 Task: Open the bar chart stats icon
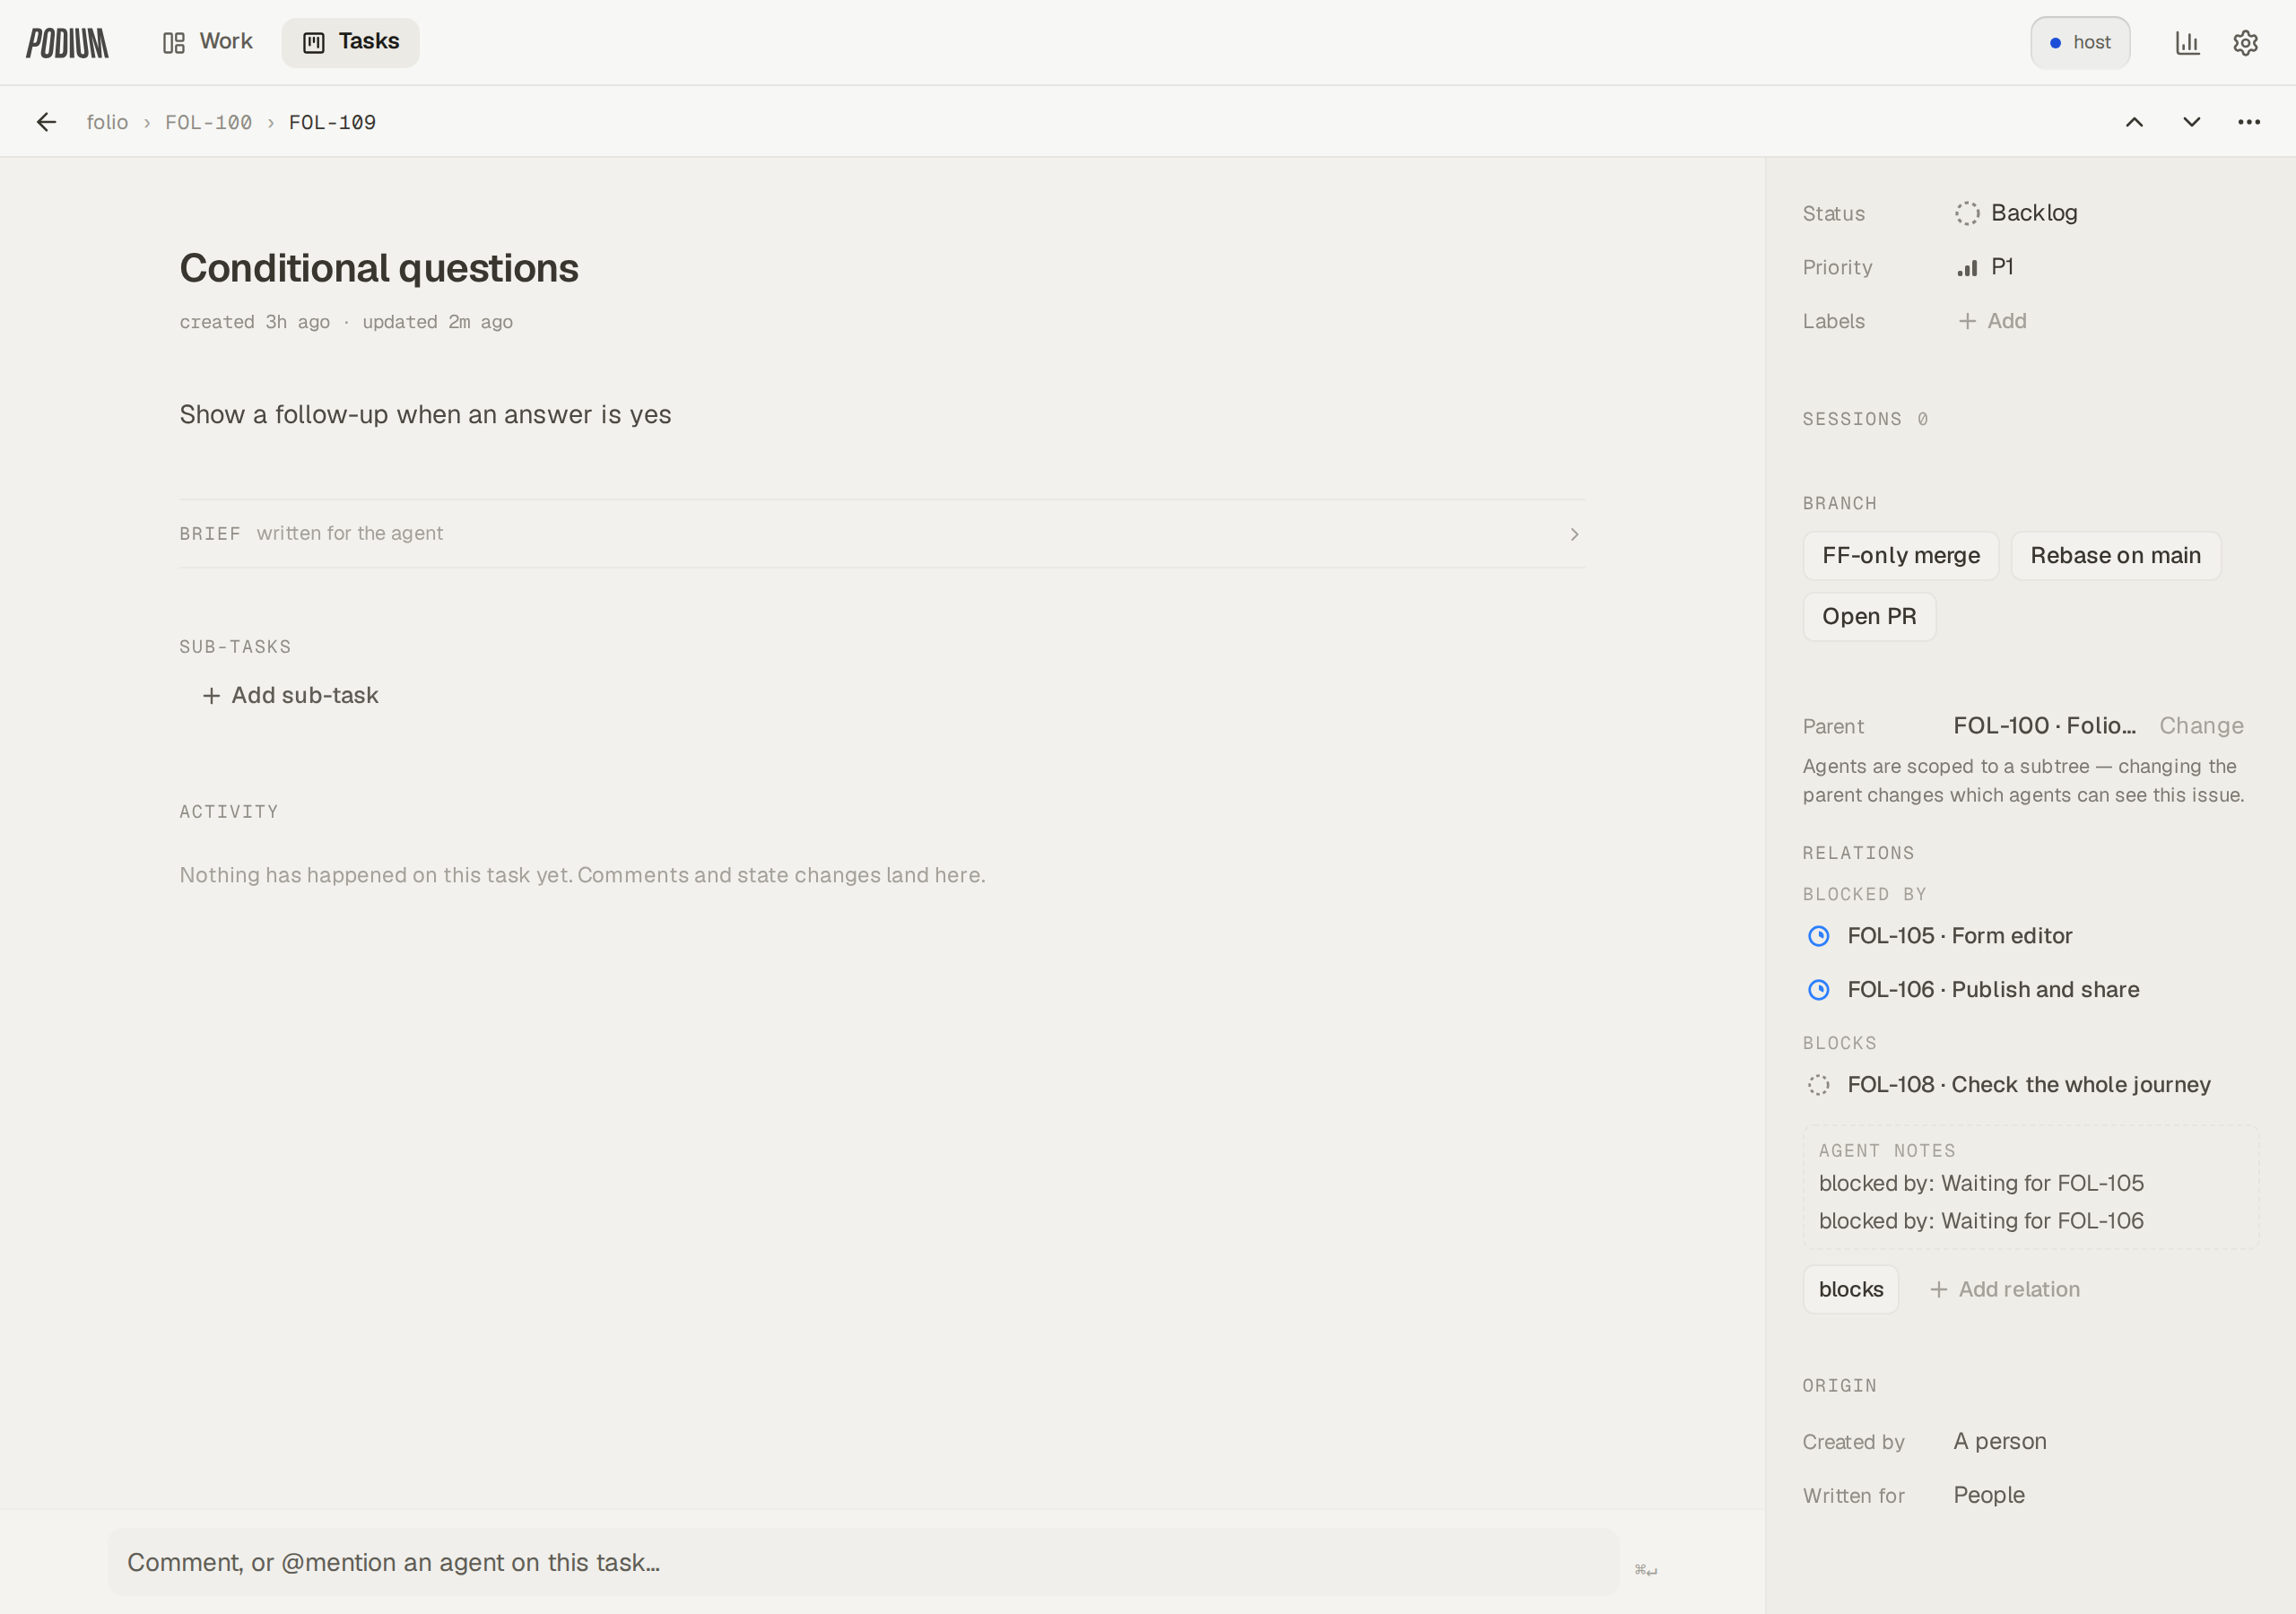point(2187,43)
